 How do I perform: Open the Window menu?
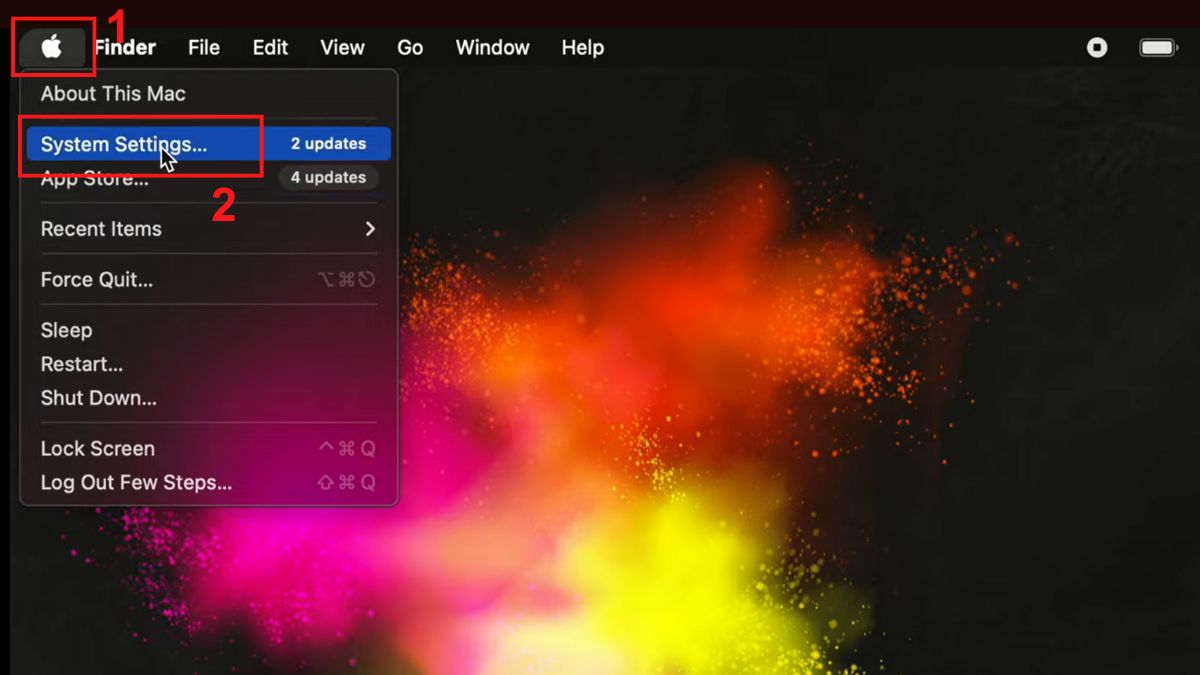pos(492,47)
